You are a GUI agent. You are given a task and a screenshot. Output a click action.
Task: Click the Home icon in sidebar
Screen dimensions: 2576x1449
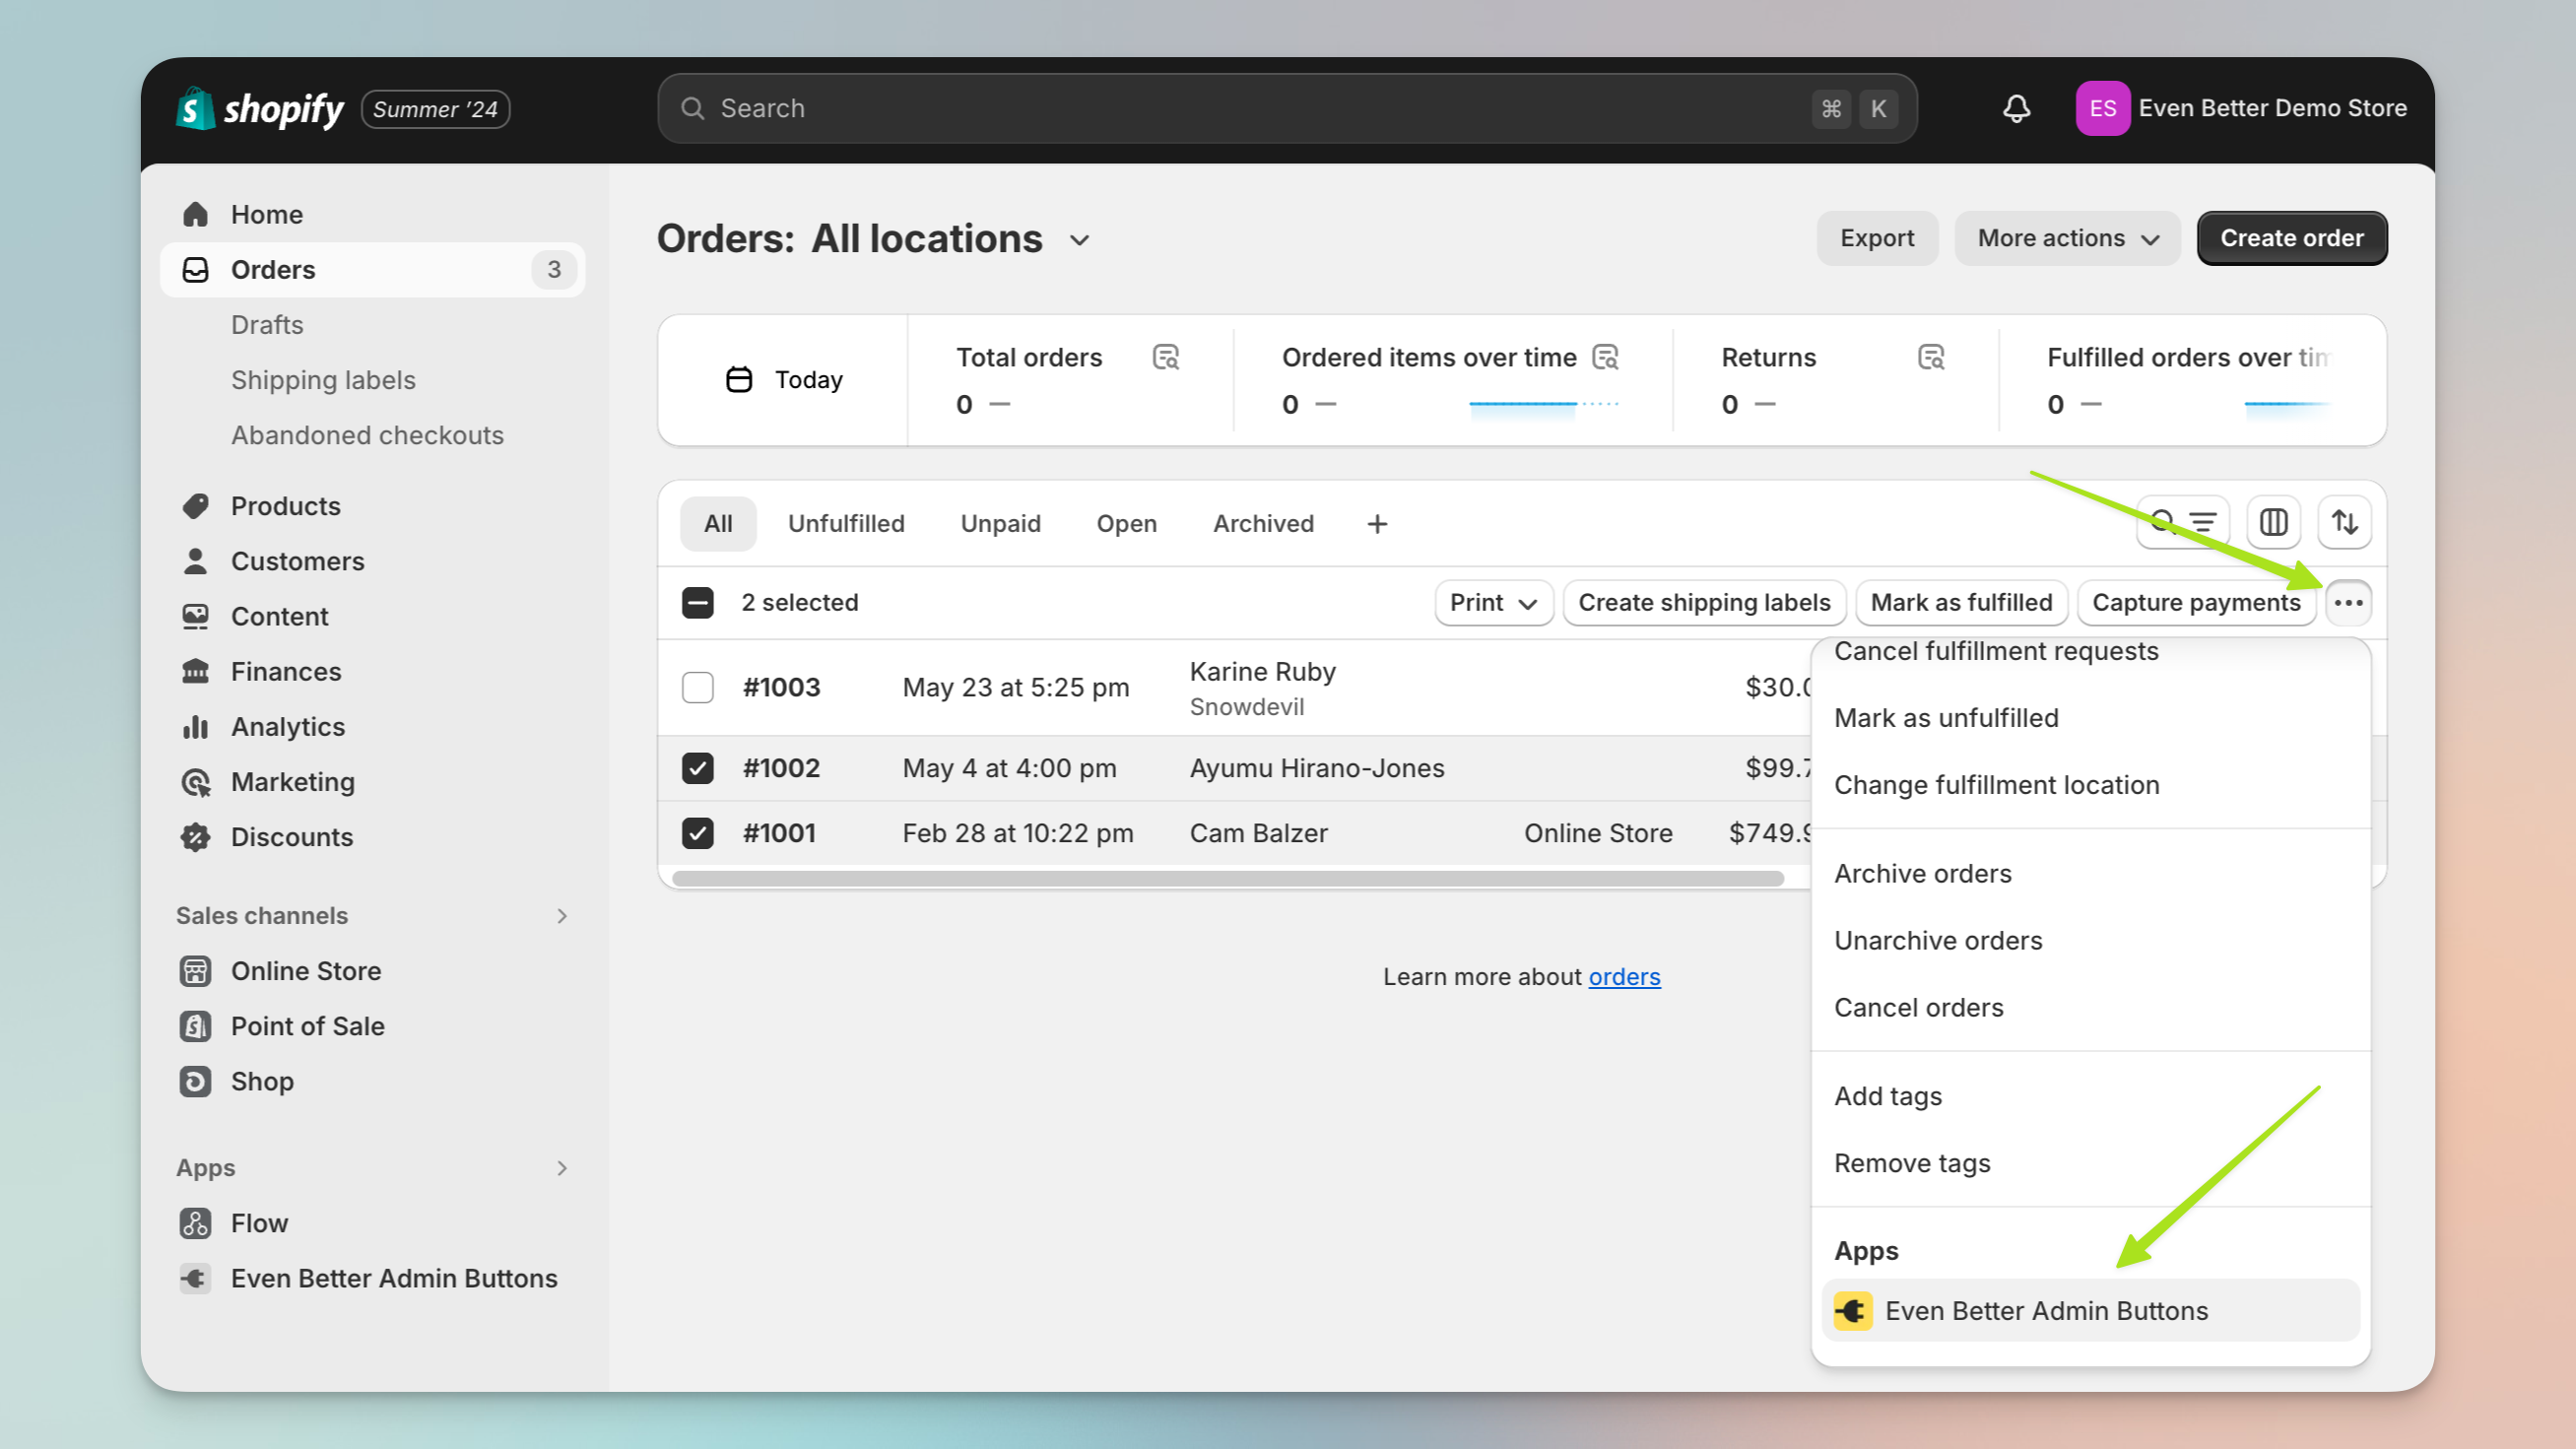195,214
